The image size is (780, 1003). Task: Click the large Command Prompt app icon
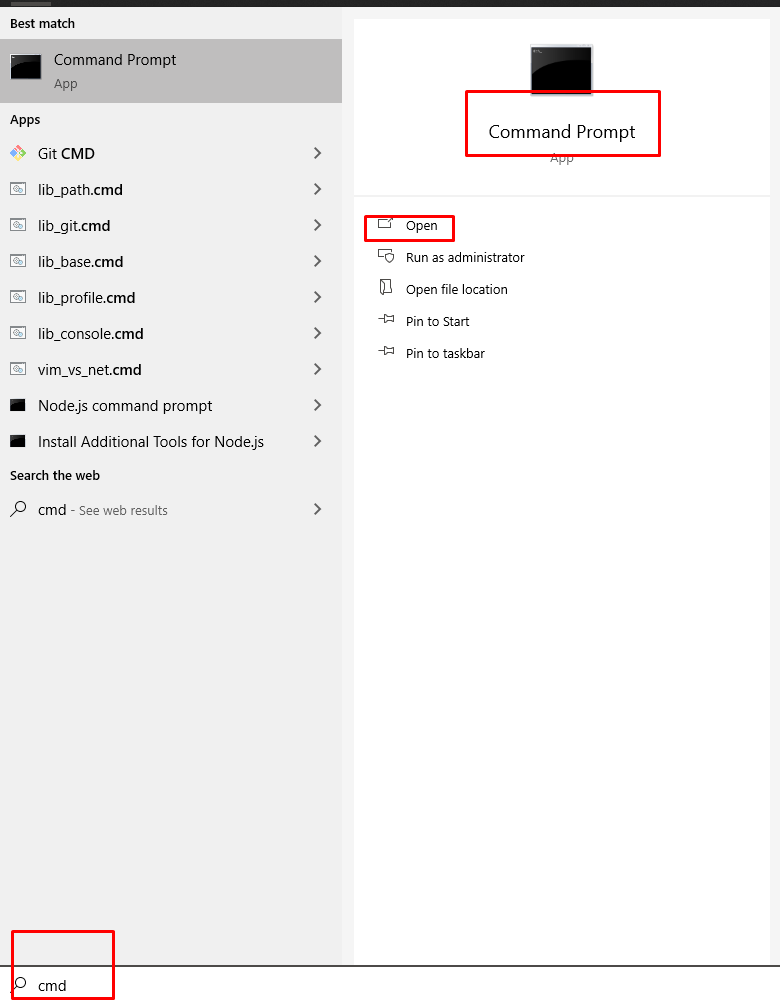[561, 69]
